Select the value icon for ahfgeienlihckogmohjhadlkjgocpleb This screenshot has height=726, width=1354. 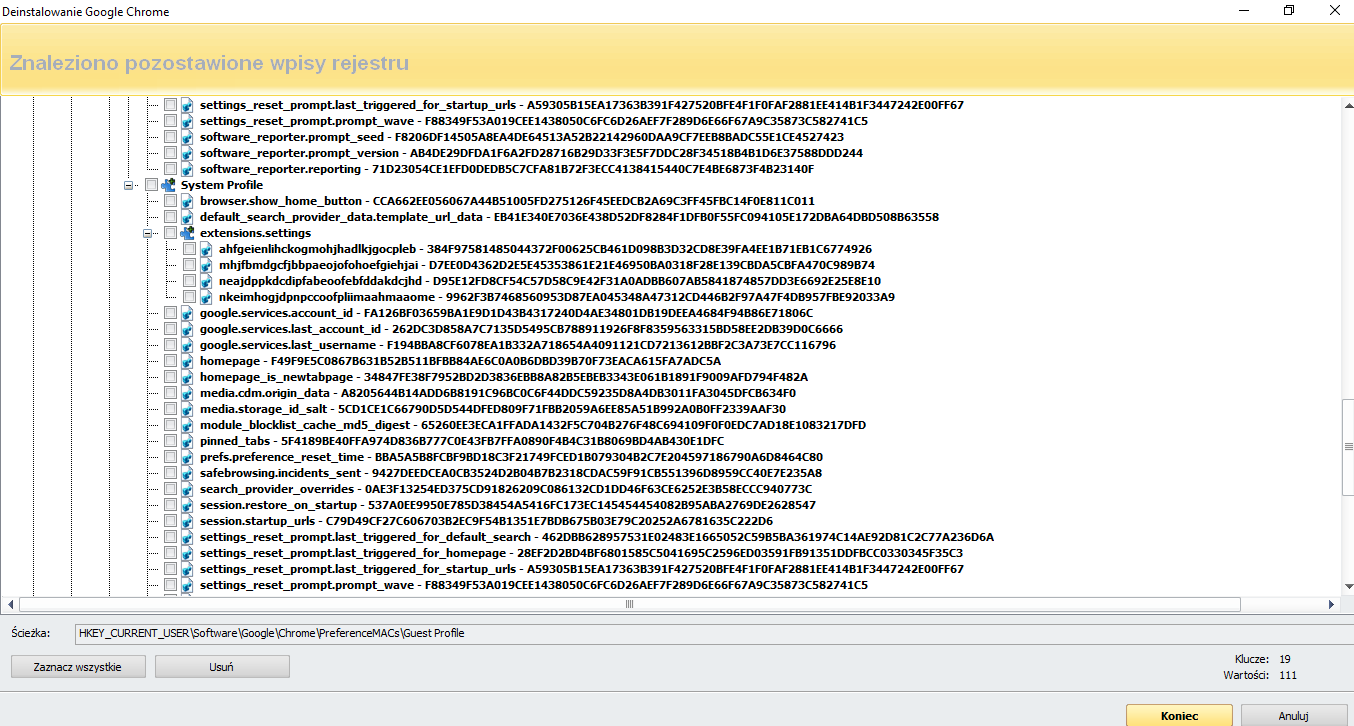click(206, 249)
